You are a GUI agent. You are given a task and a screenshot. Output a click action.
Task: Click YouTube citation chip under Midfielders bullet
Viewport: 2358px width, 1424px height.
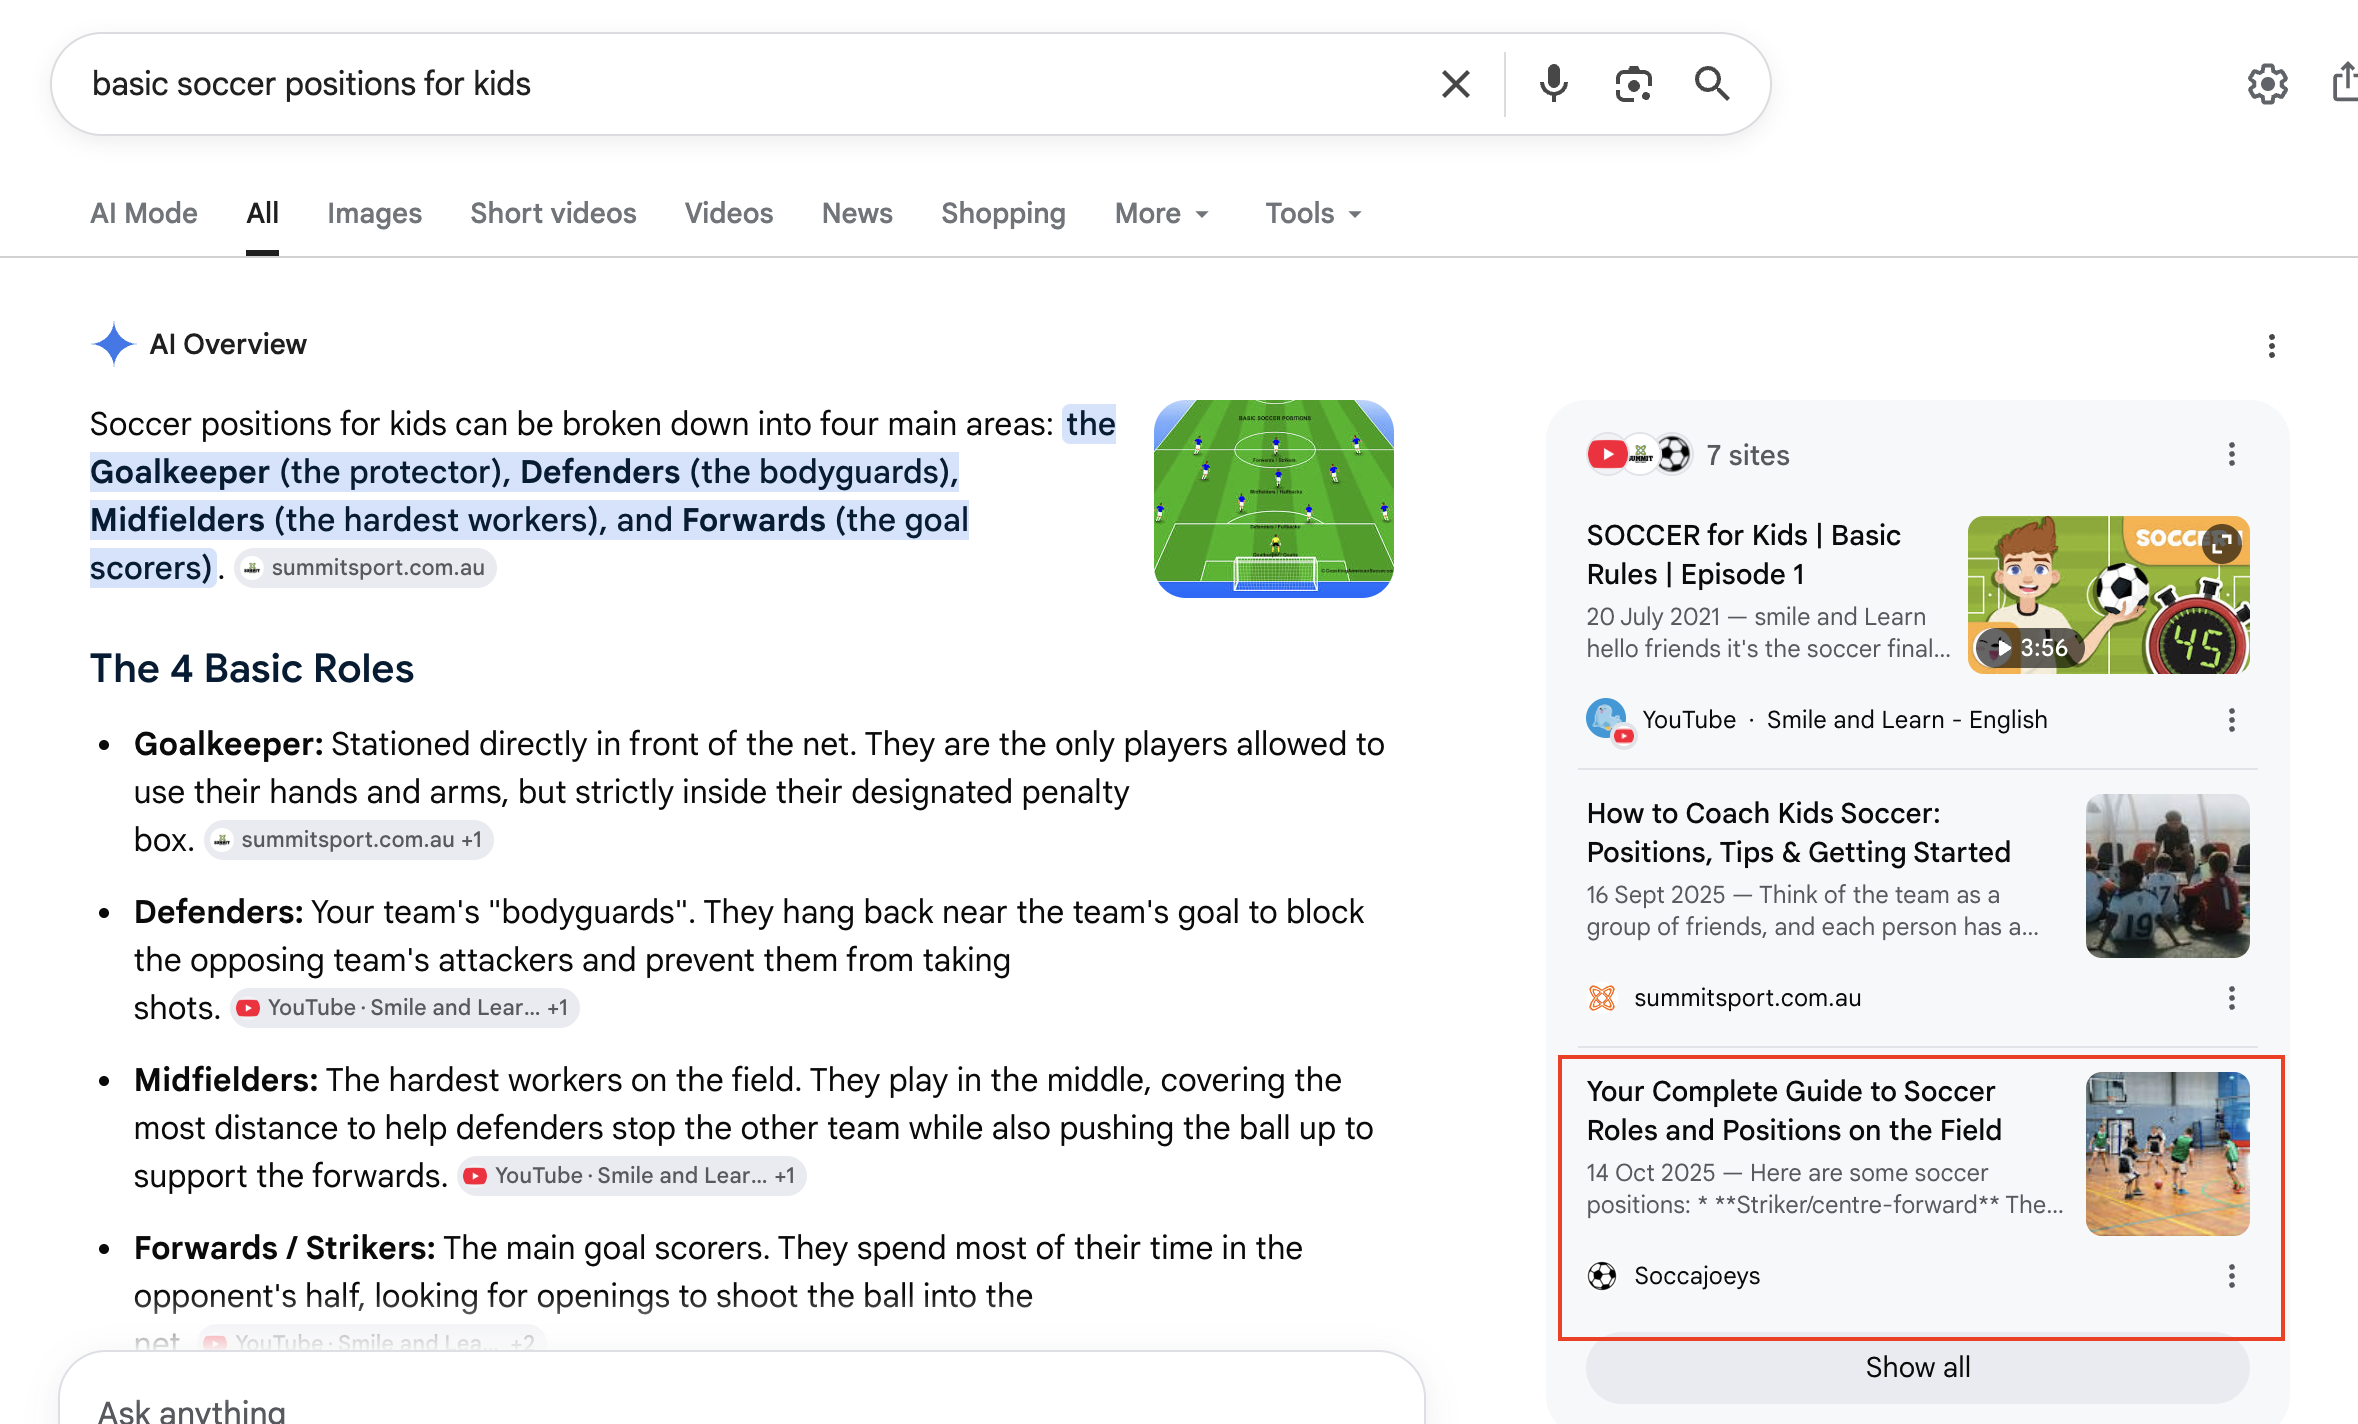tap(632, 1176)
